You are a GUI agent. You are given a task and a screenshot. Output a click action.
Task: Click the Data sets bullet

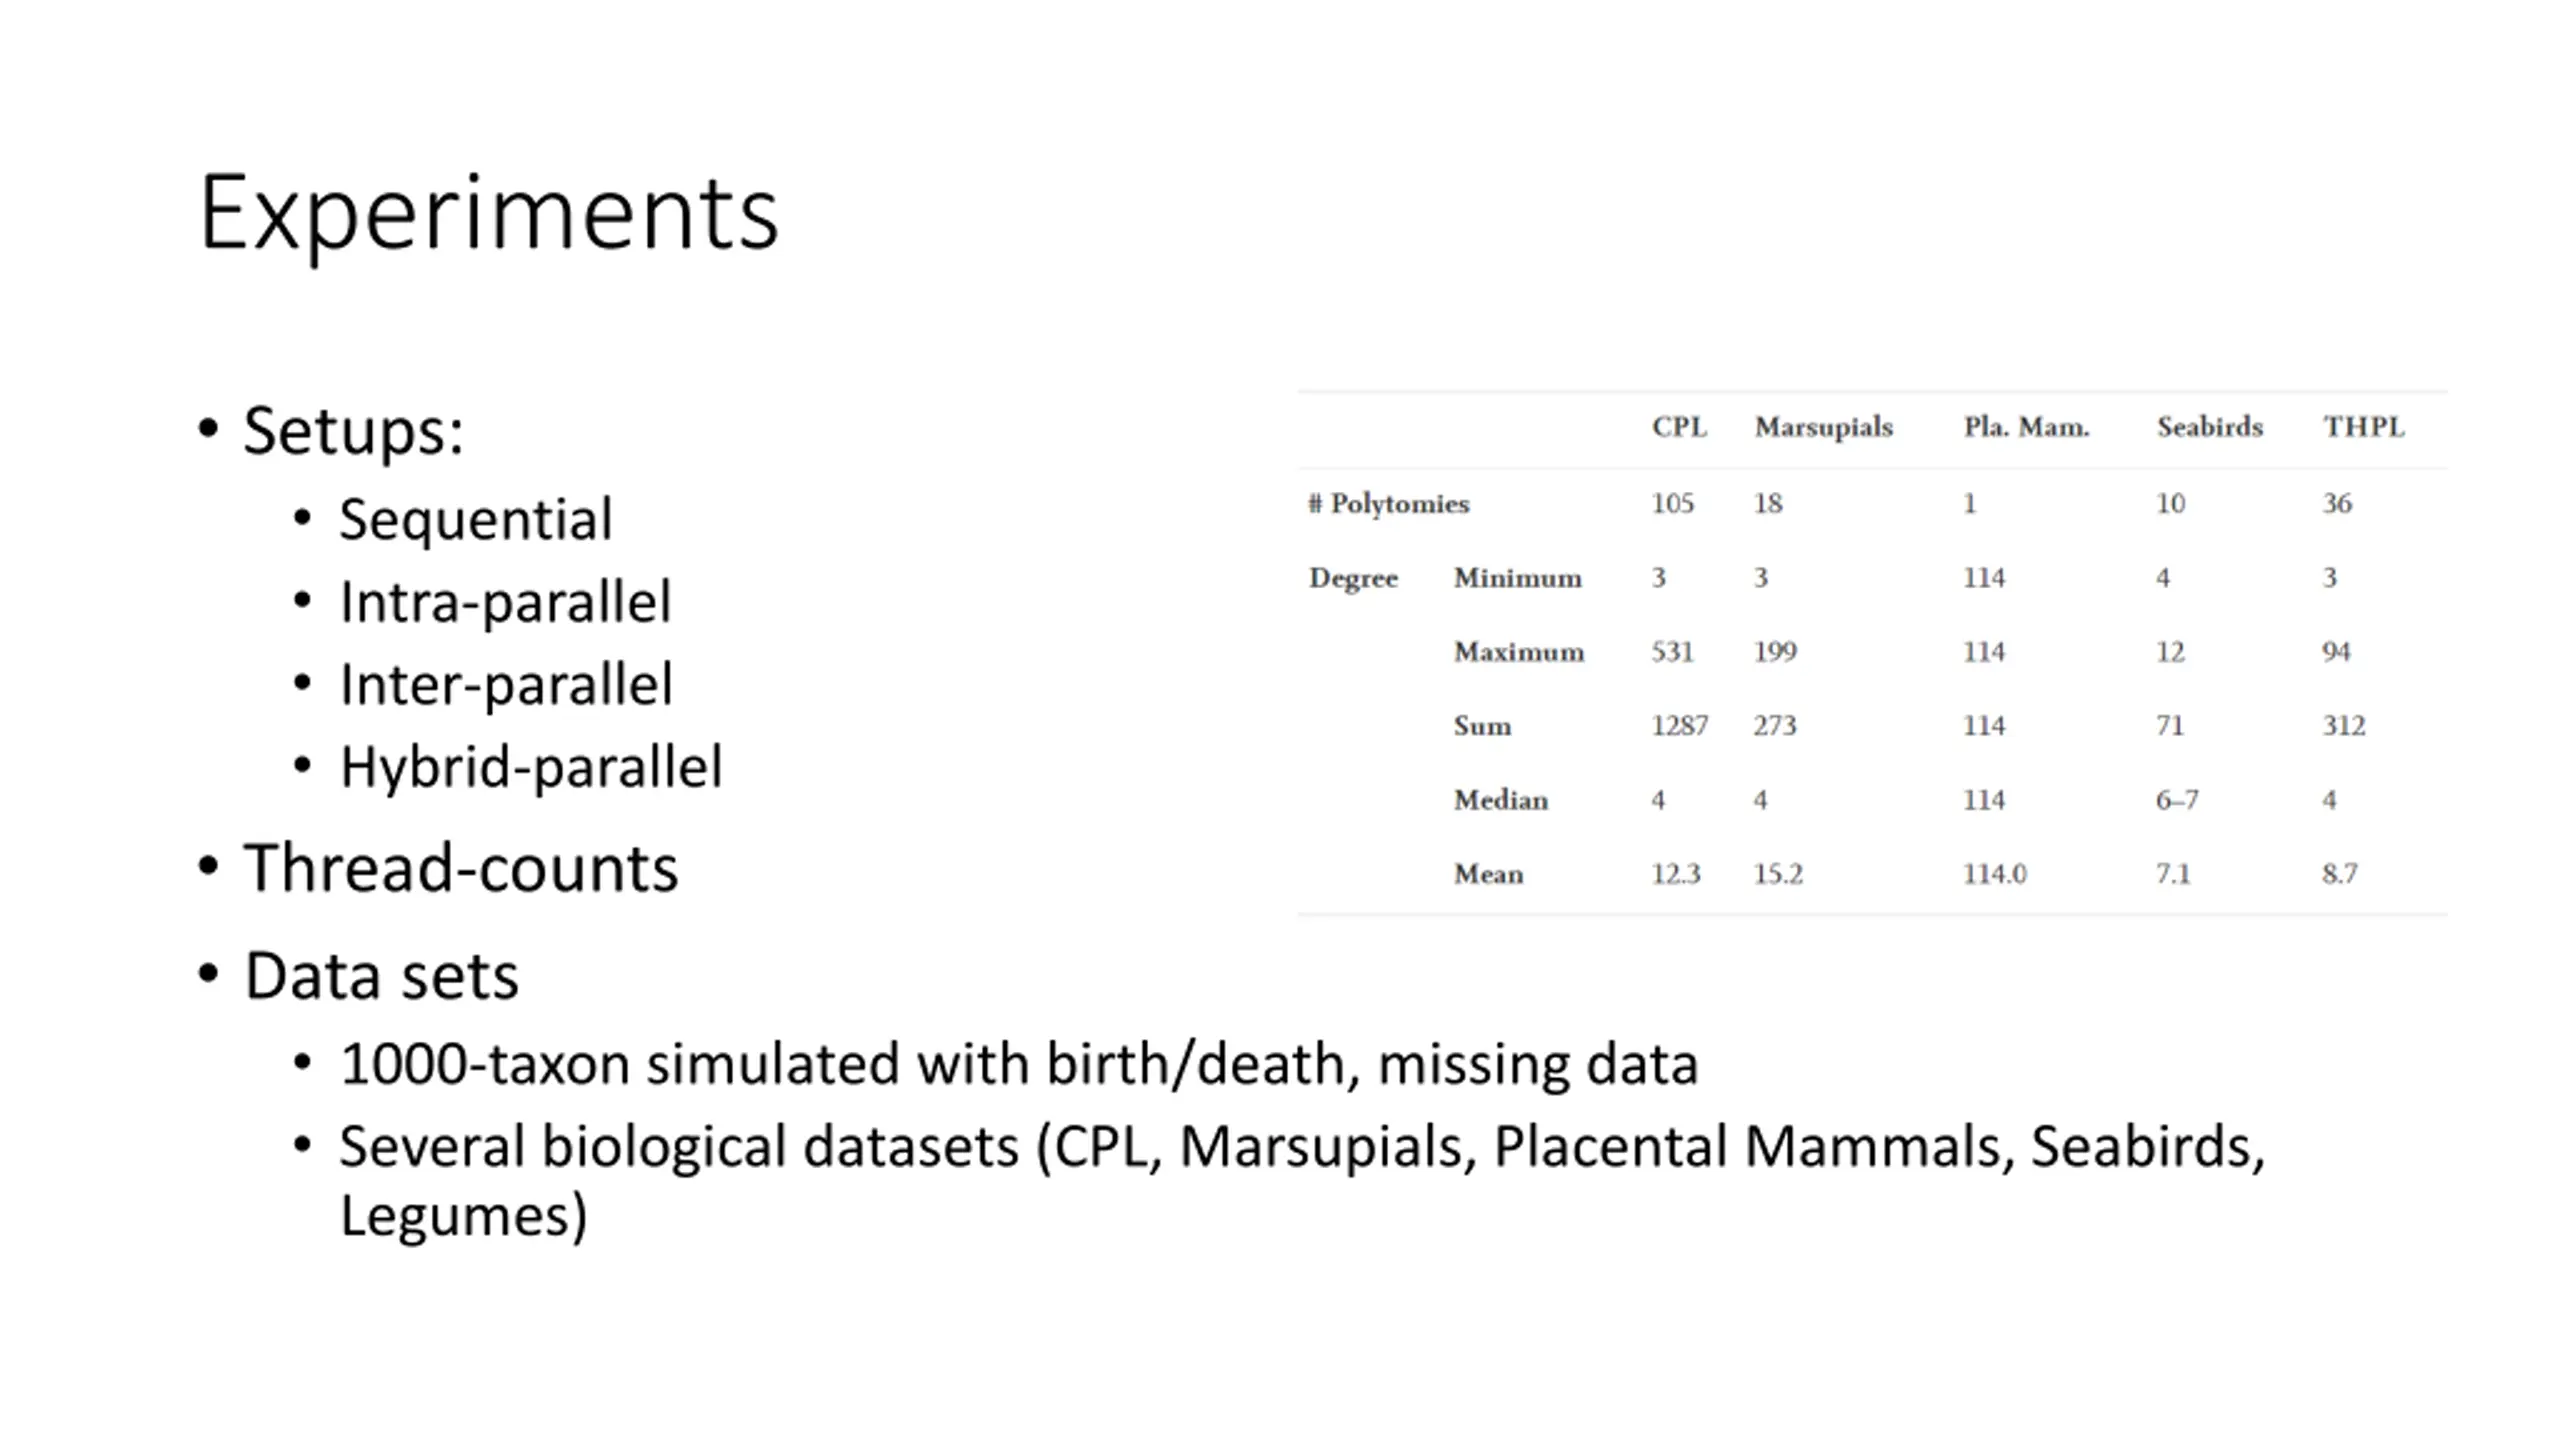381,975
